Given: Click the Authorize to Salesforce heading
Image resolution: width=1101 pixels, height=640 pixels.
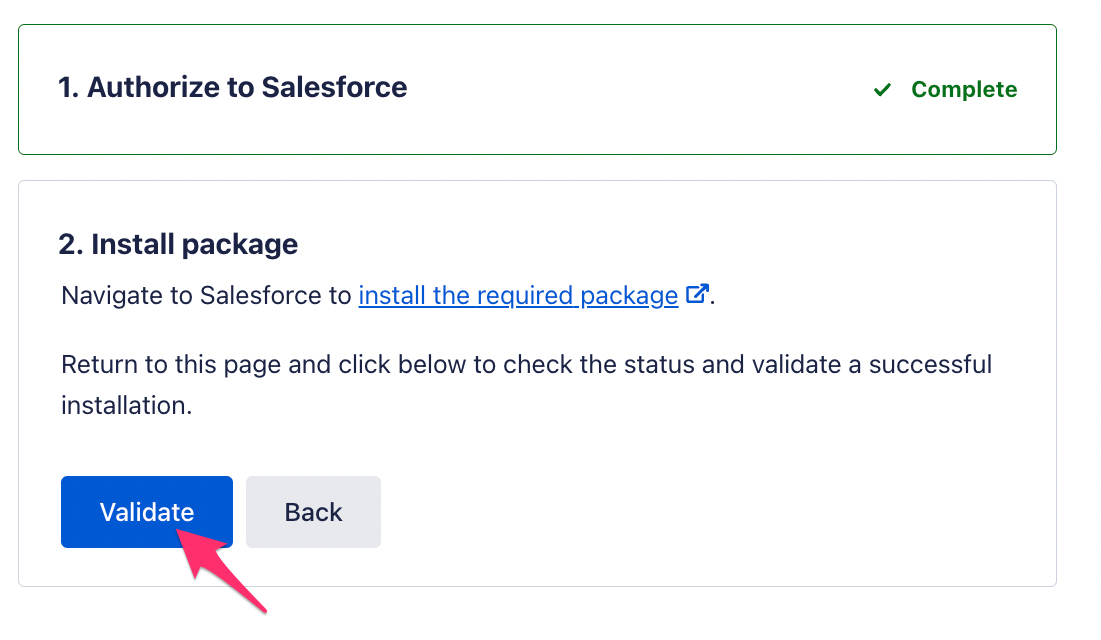Looking at the screenshot, I should click(x=232, y=87).
